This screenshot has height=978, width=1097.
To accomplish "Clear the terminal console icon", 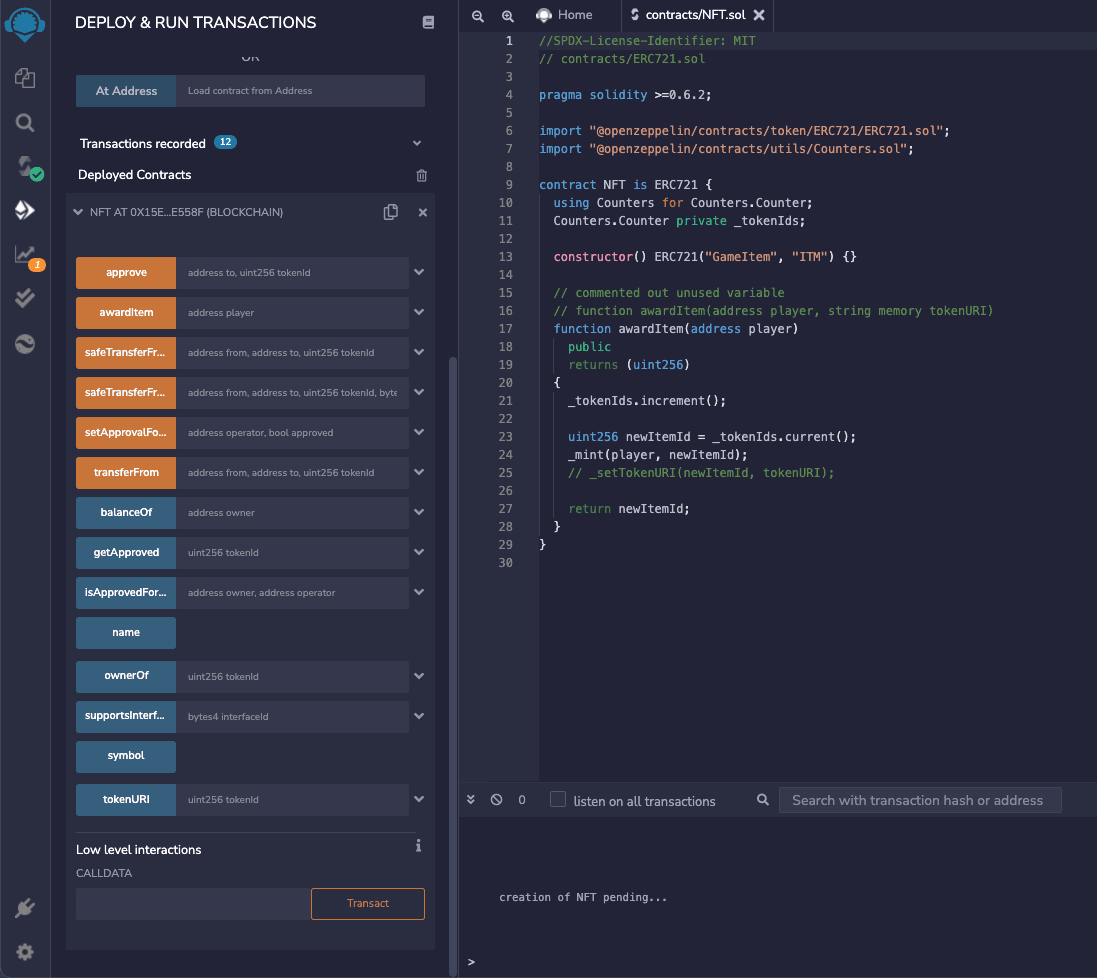I will pos(496,800).
